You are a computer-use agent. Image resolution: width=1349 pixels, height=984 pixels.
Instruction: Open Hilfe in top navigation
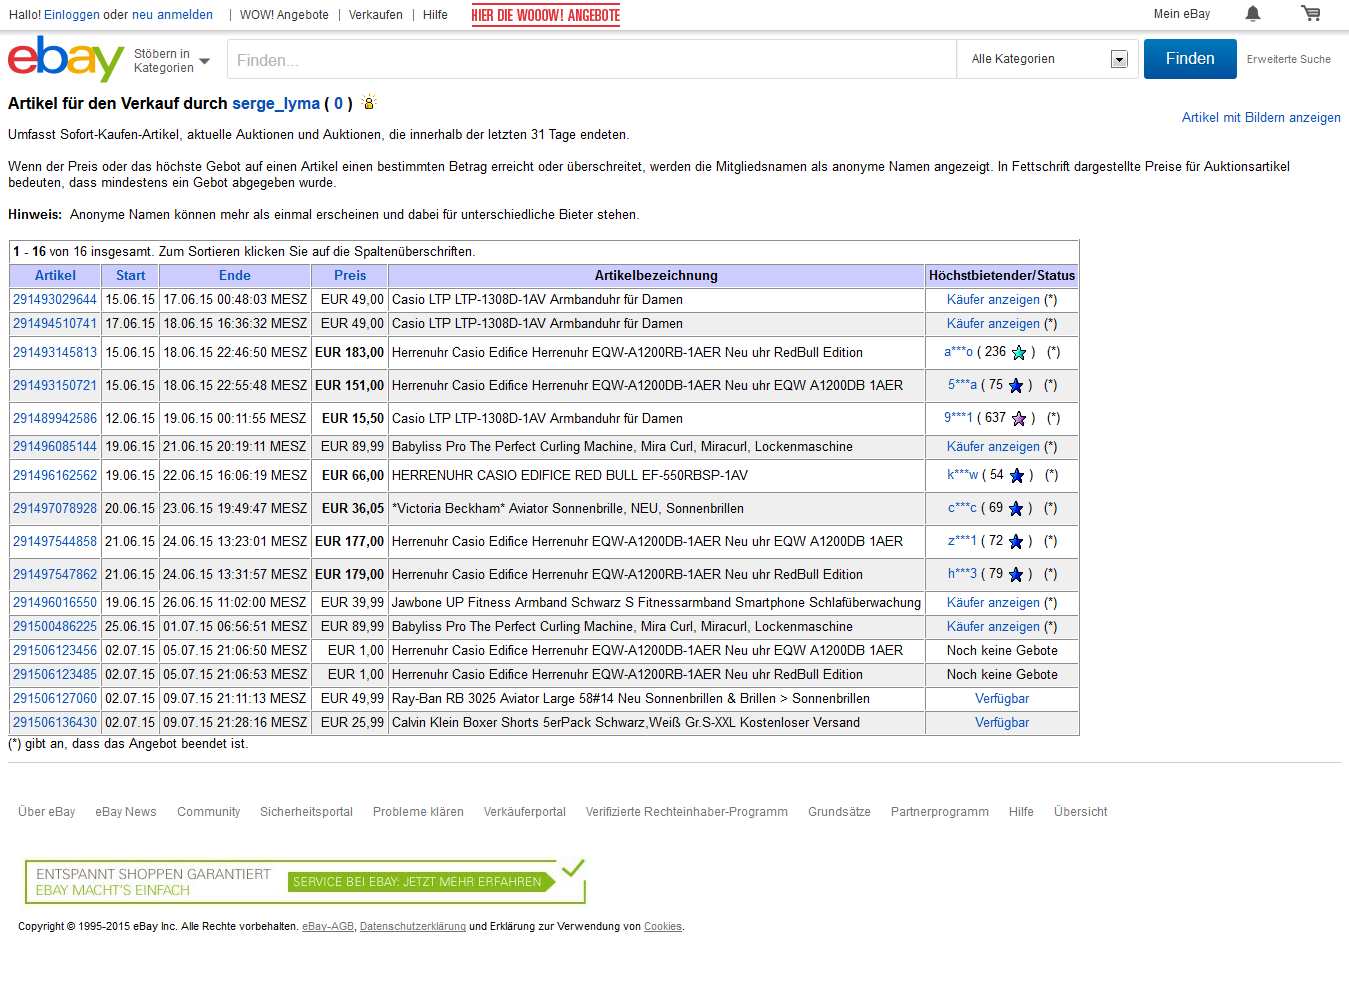click(x=435, y=15)
